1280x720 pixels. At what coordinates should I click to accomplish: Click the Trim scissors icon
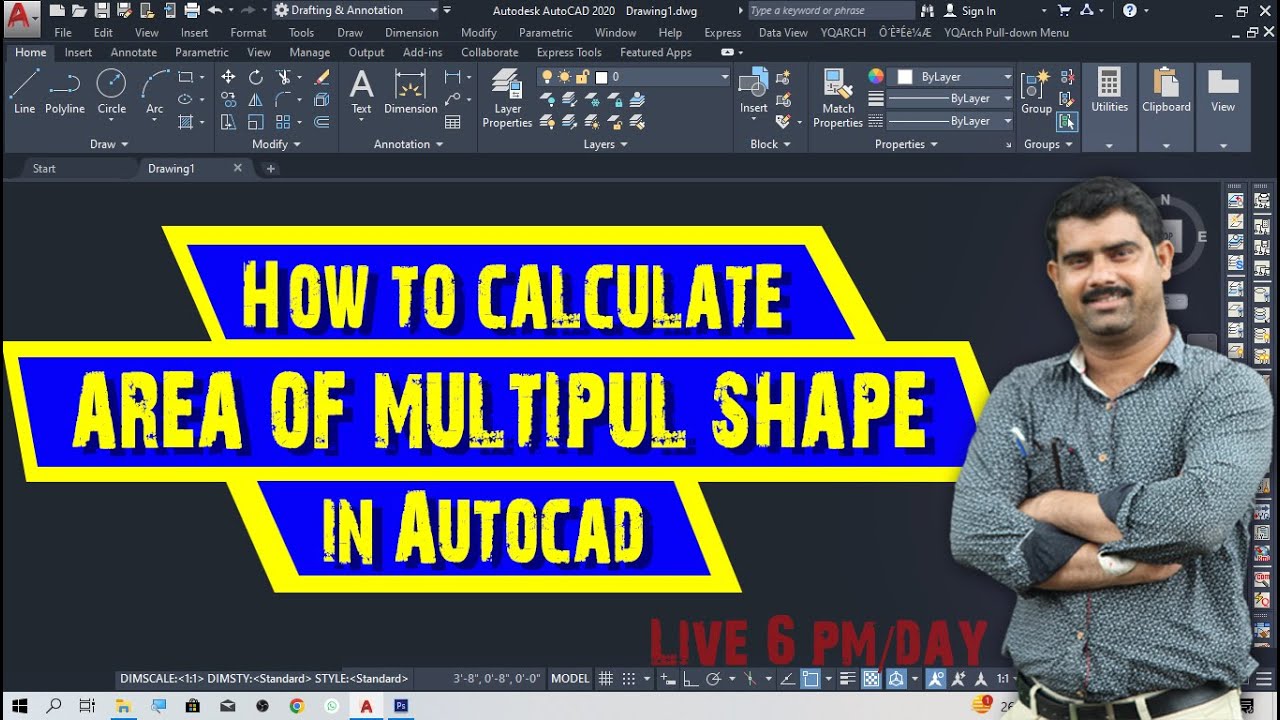pos(283,77)
